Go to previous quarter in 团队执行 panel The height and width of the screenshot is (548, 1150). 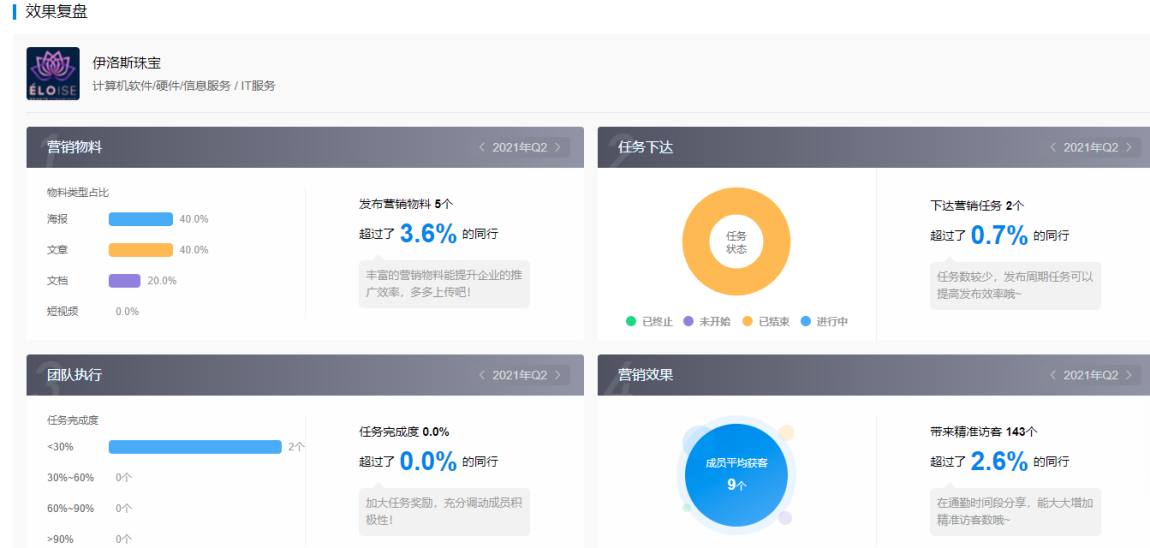pyautogui.click(x=481, y=376)
